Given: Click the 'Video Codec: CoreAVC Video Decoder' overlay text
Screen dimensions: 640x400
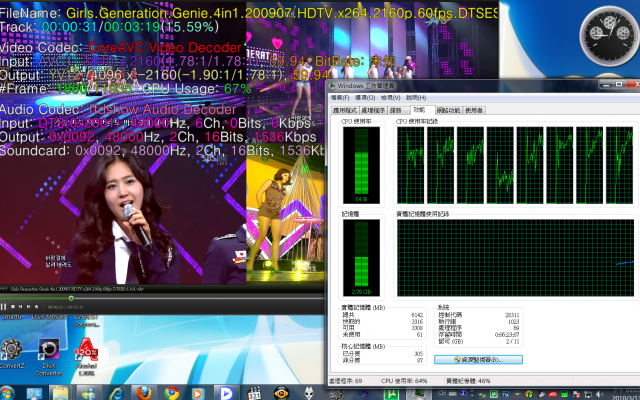Looking at the screenshot, I should [121, 48].
